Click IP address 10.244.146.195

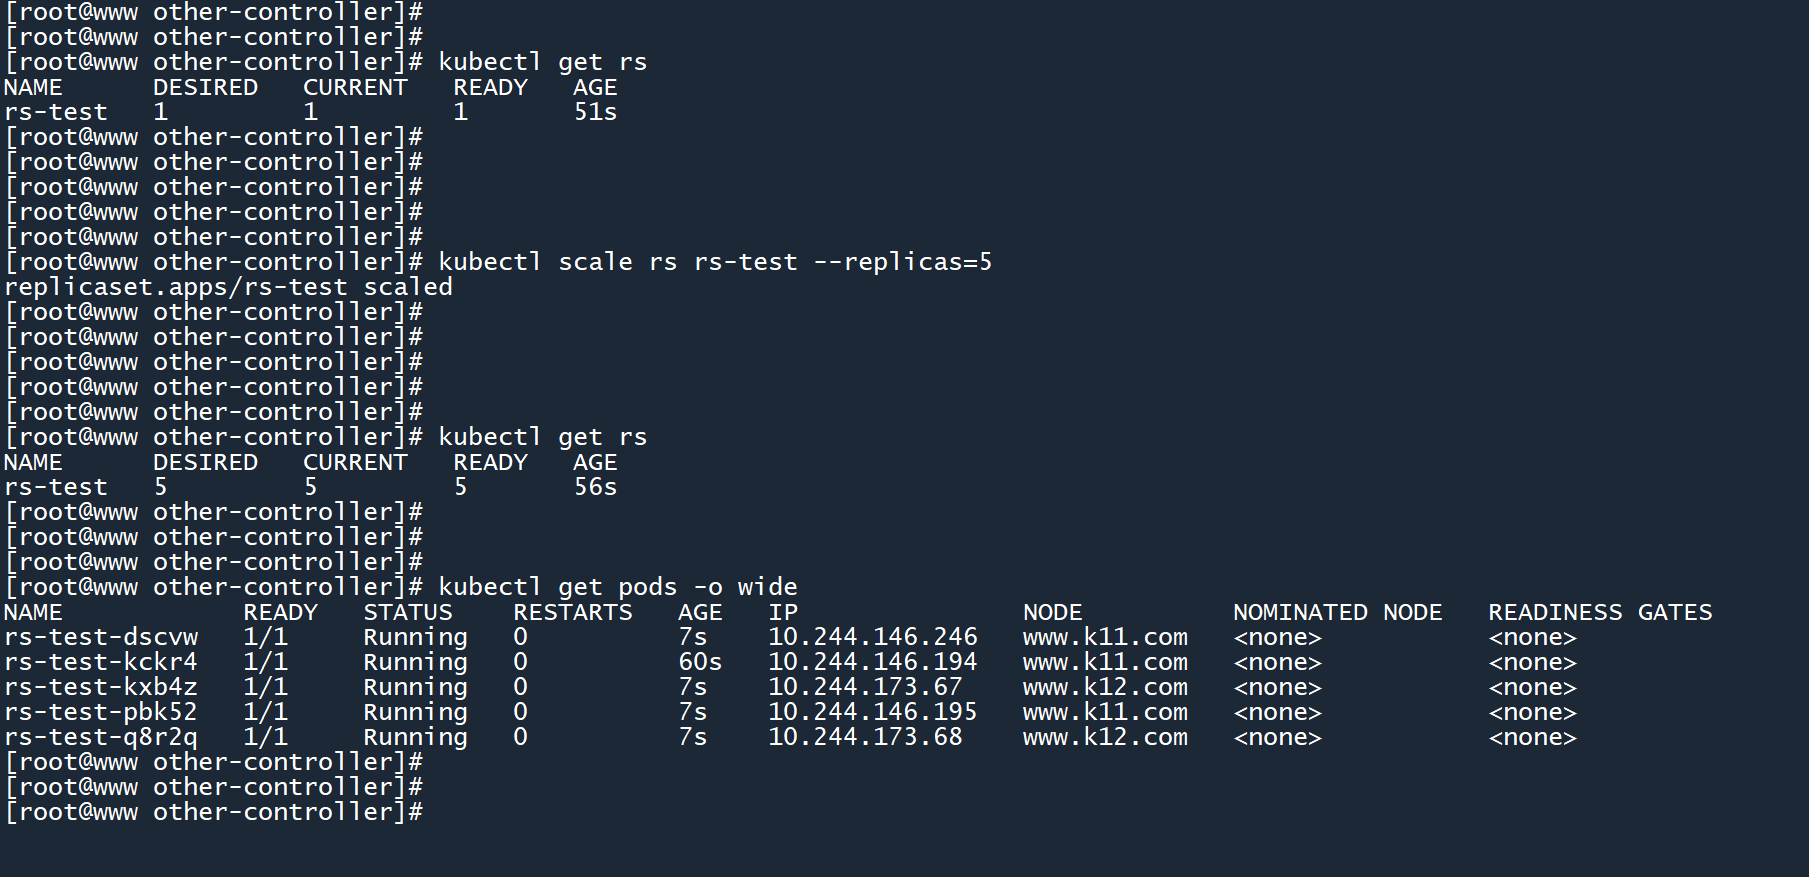click(x=872, y=712)
